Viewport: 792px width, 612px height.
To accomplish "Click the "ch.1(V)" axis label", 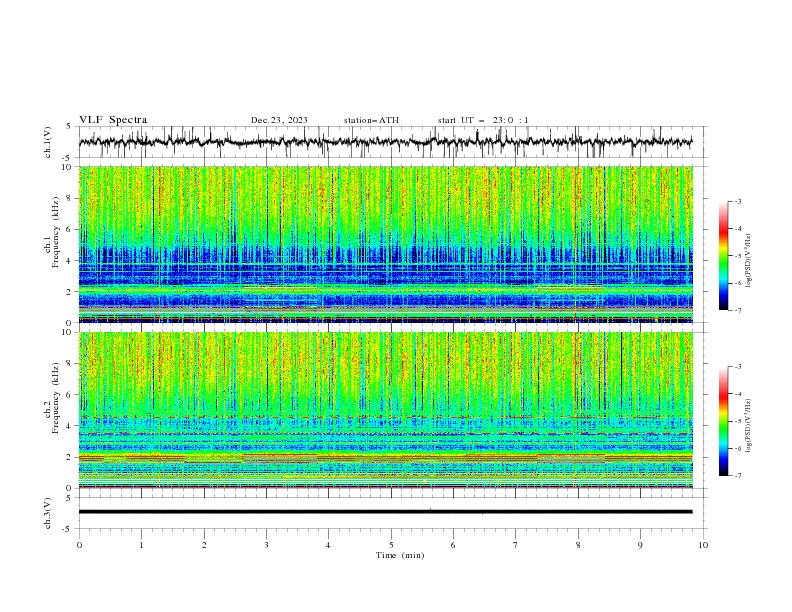I will pyautogui.click(x=48, y=142).
